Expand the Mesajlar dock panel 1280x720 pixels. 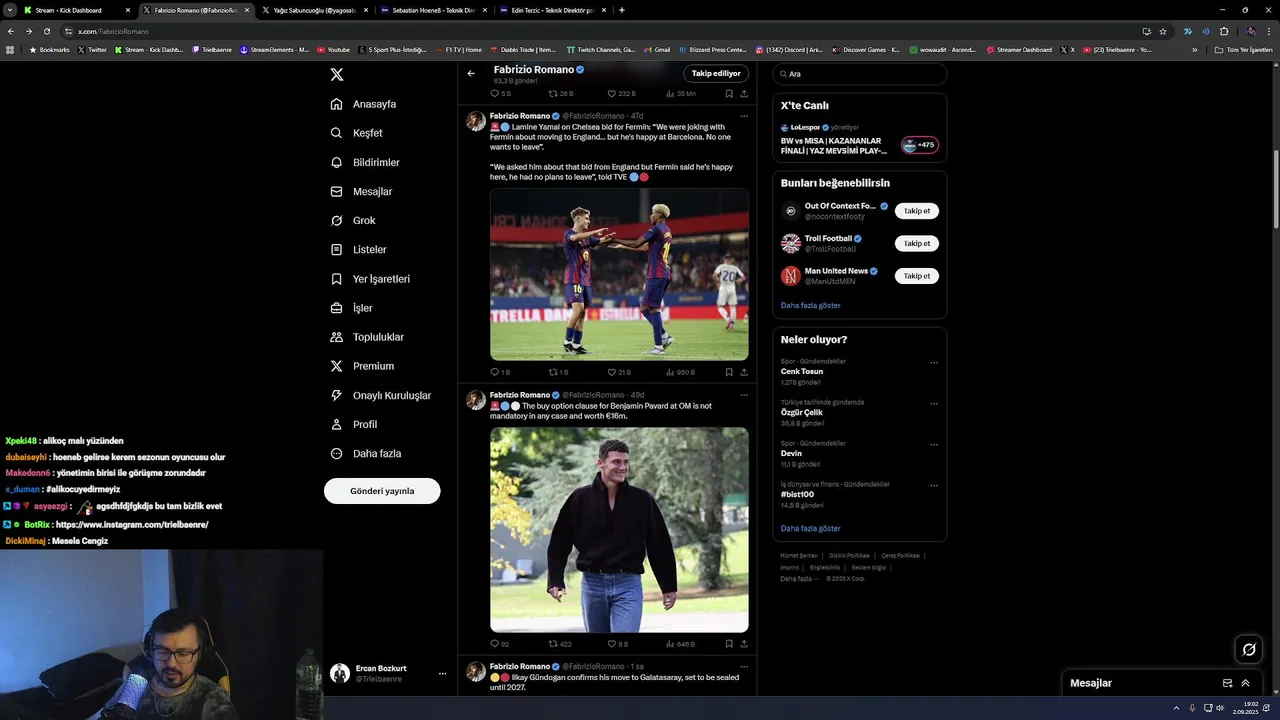(1246, 683)
